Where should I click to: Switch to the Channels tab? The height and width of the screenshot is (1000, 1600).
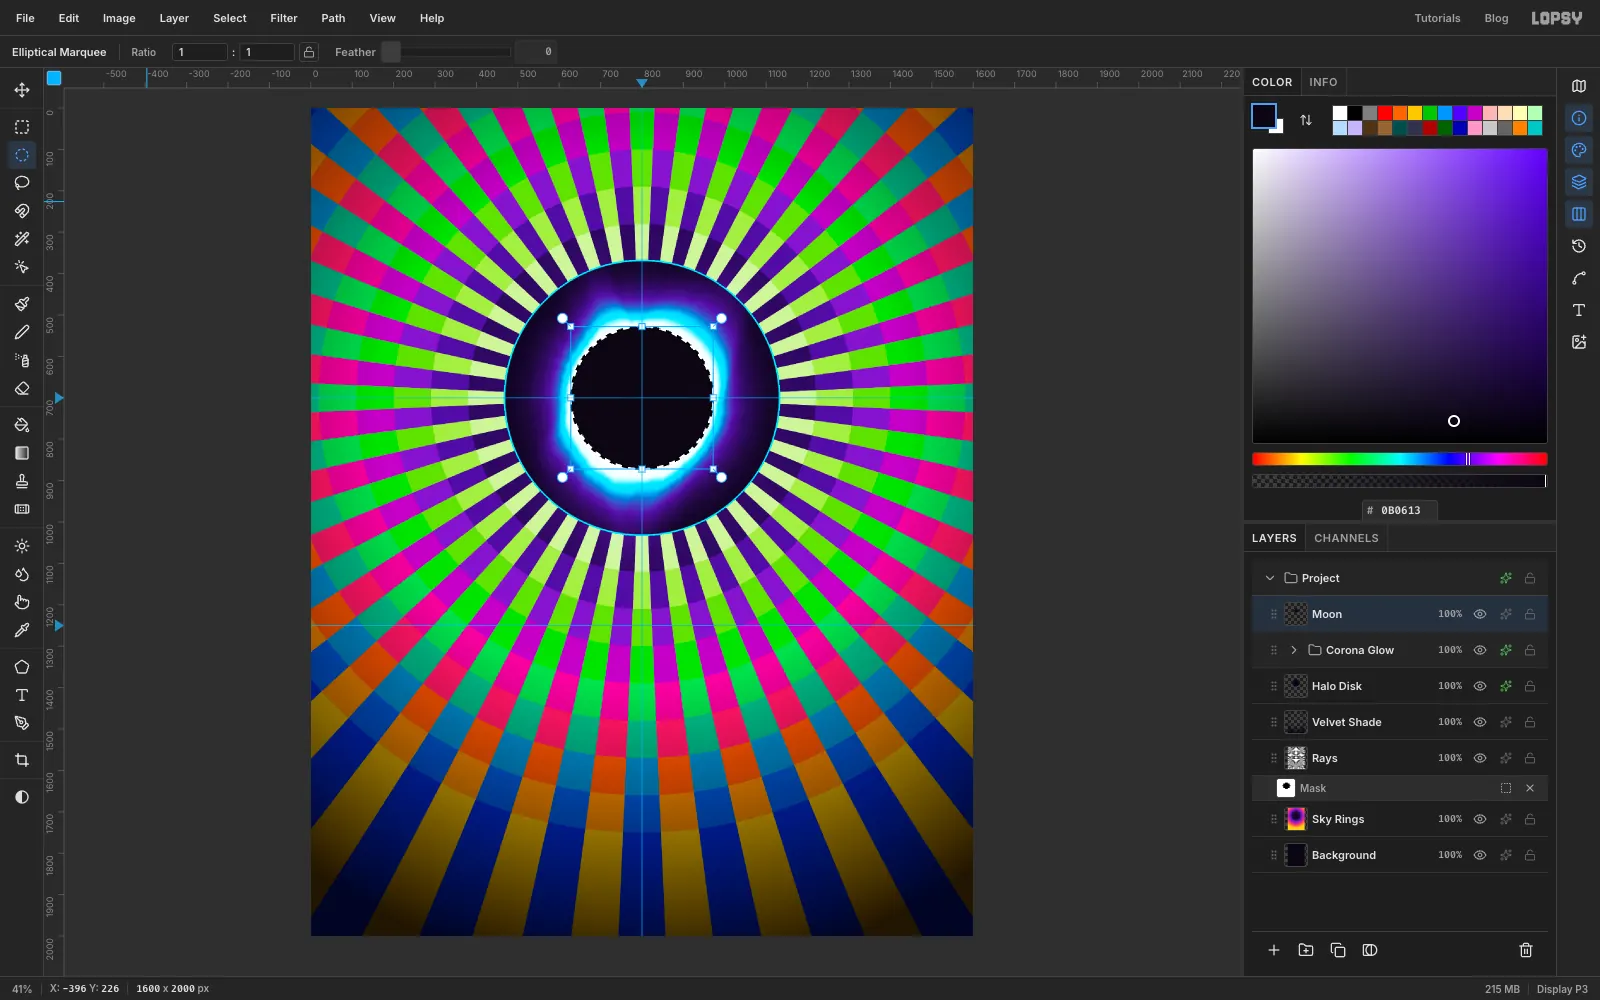(x=1346, y=538)
